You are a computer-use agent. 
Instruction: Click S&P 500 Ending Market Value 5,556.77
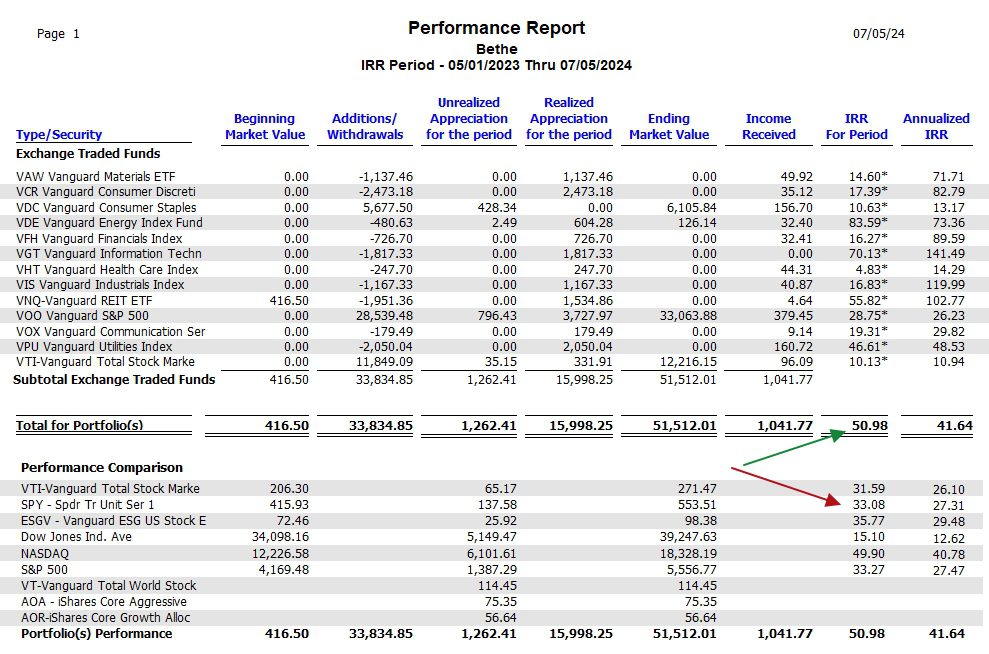(x=691, y=569)
